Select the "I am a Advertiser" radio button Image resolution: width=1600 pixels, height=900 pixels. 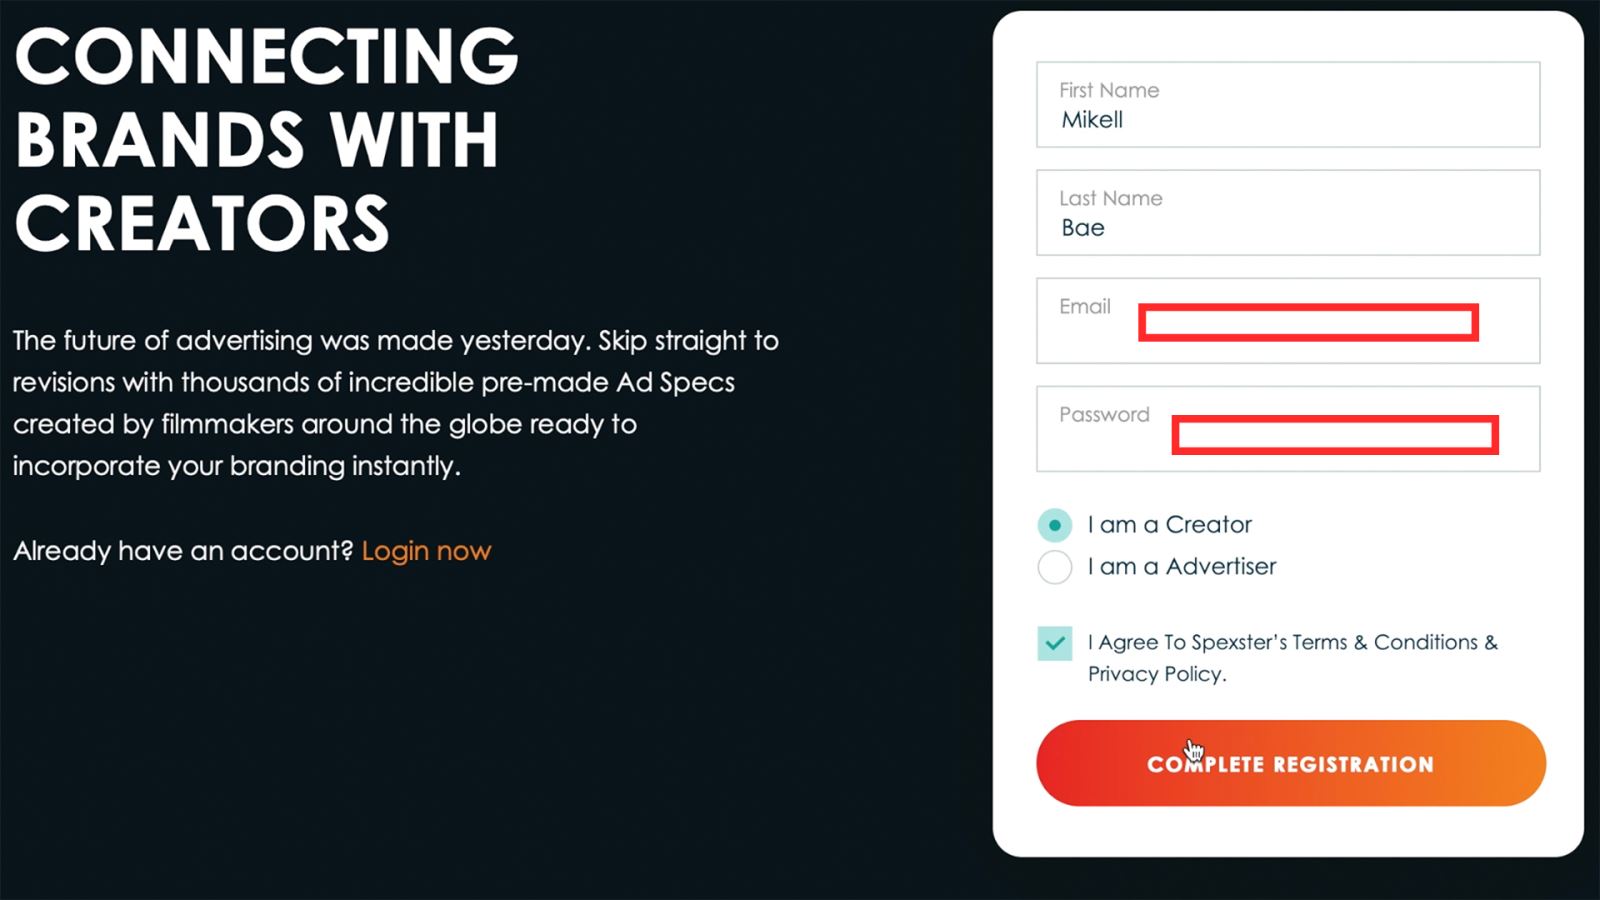click(x=1054, y=567)
